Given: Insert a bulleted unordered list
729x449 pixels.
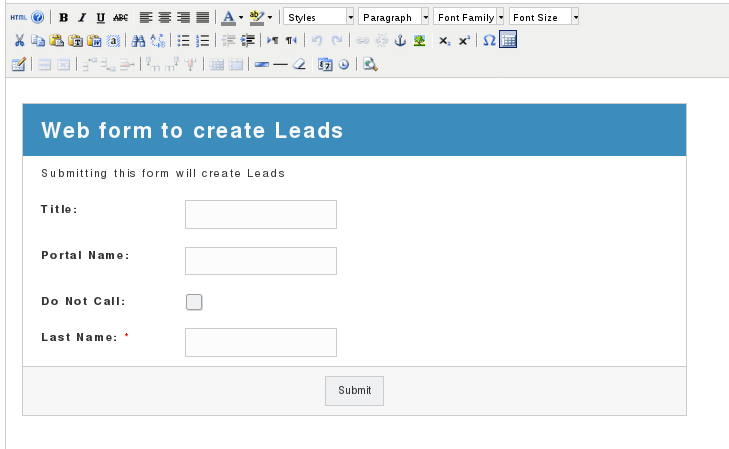Looking at the screenshot, I should [183, 41].
